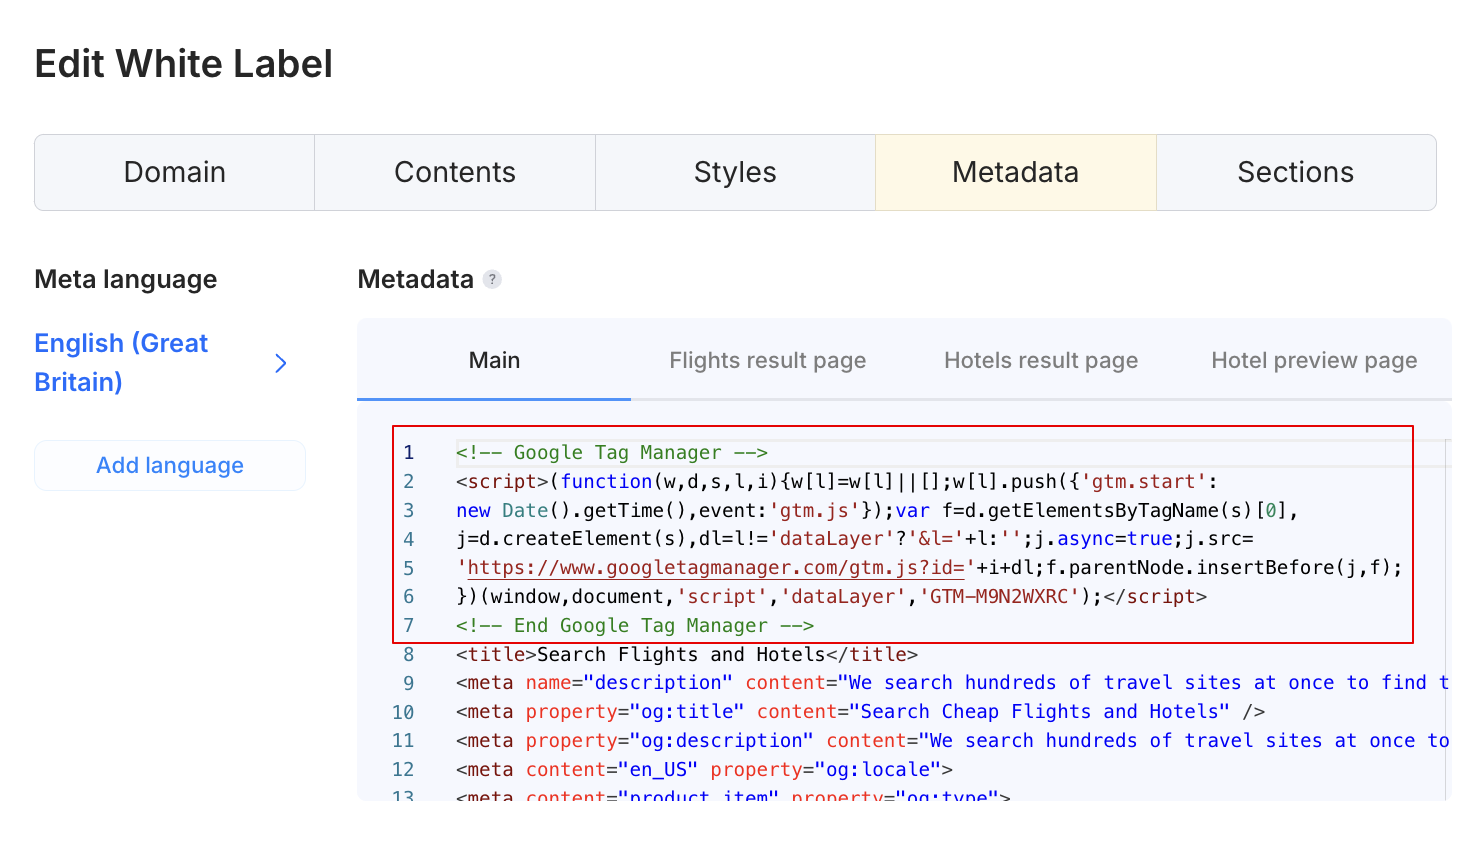The width and height of the screenshot is (1476, 844).
Task: Click code line 4 with createElement
Action: tap(855, 538)
